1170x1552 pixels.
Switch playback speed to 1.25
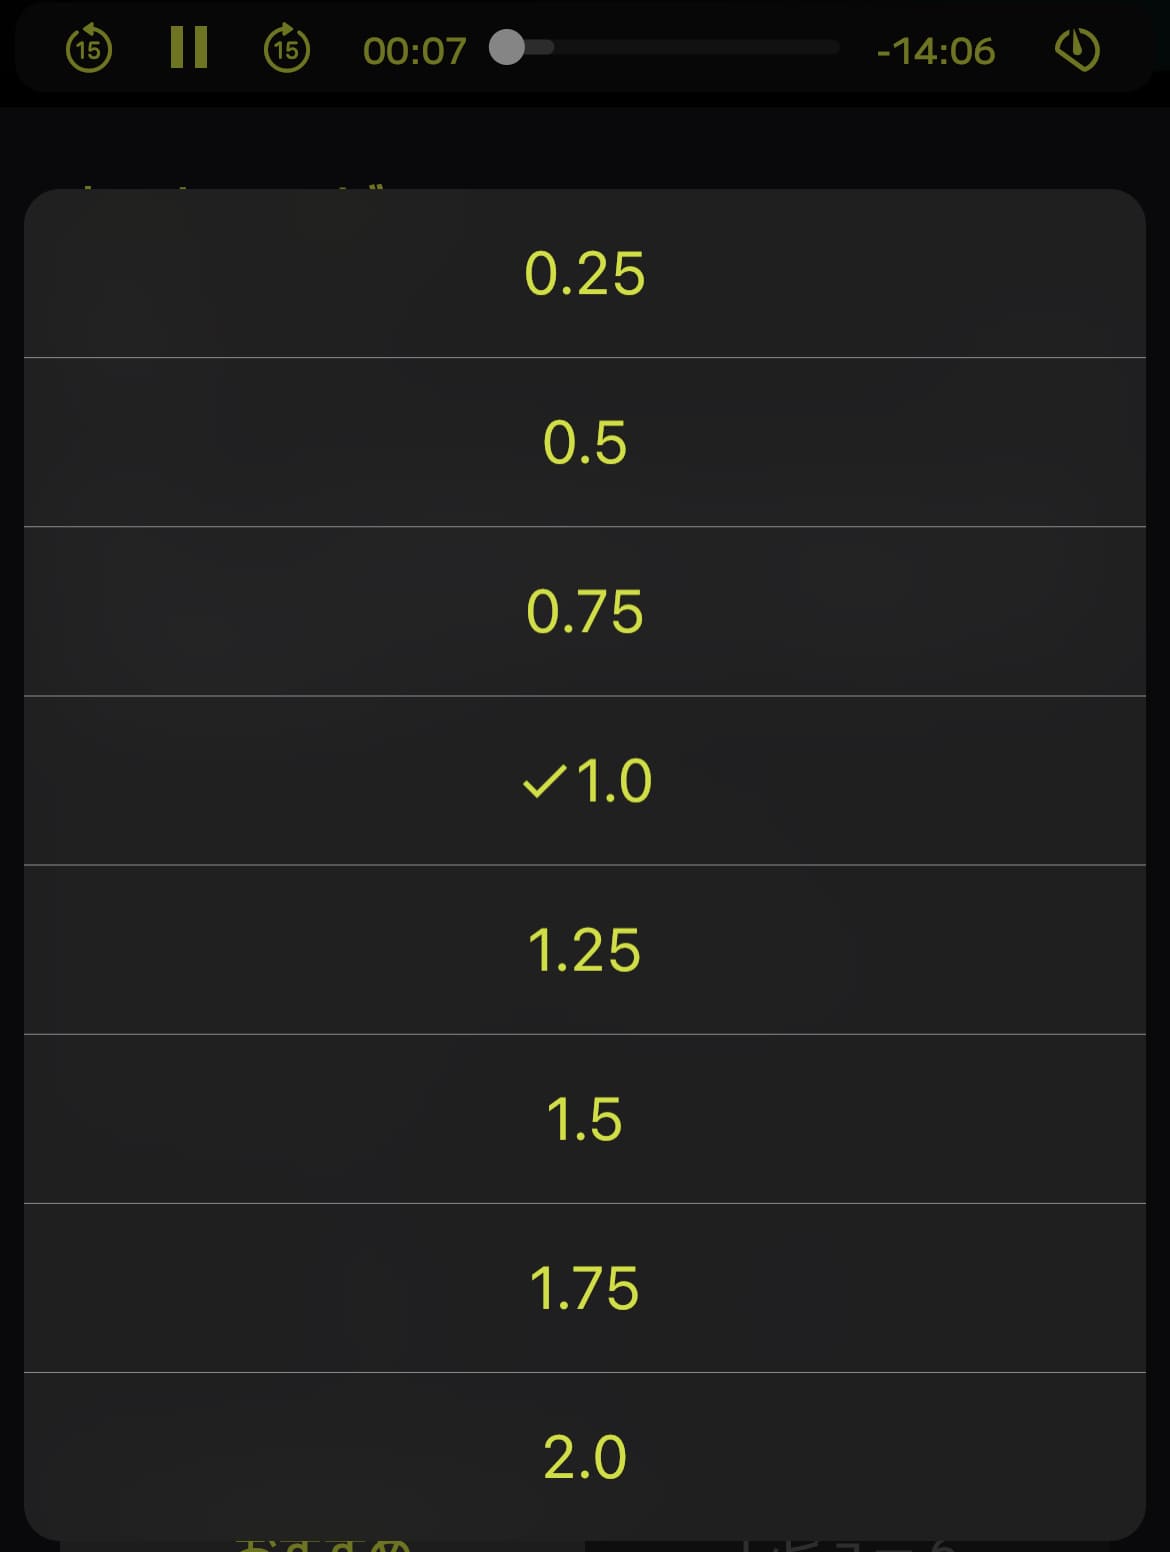[585, 949]
